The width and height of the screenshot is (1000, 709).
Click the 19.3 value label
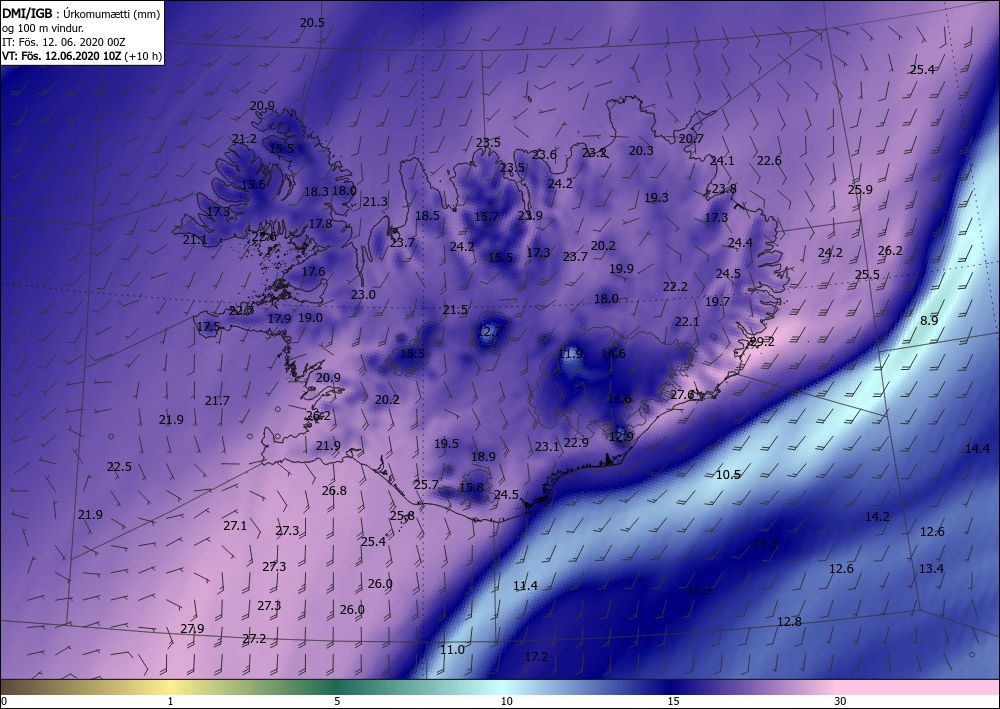656,198
